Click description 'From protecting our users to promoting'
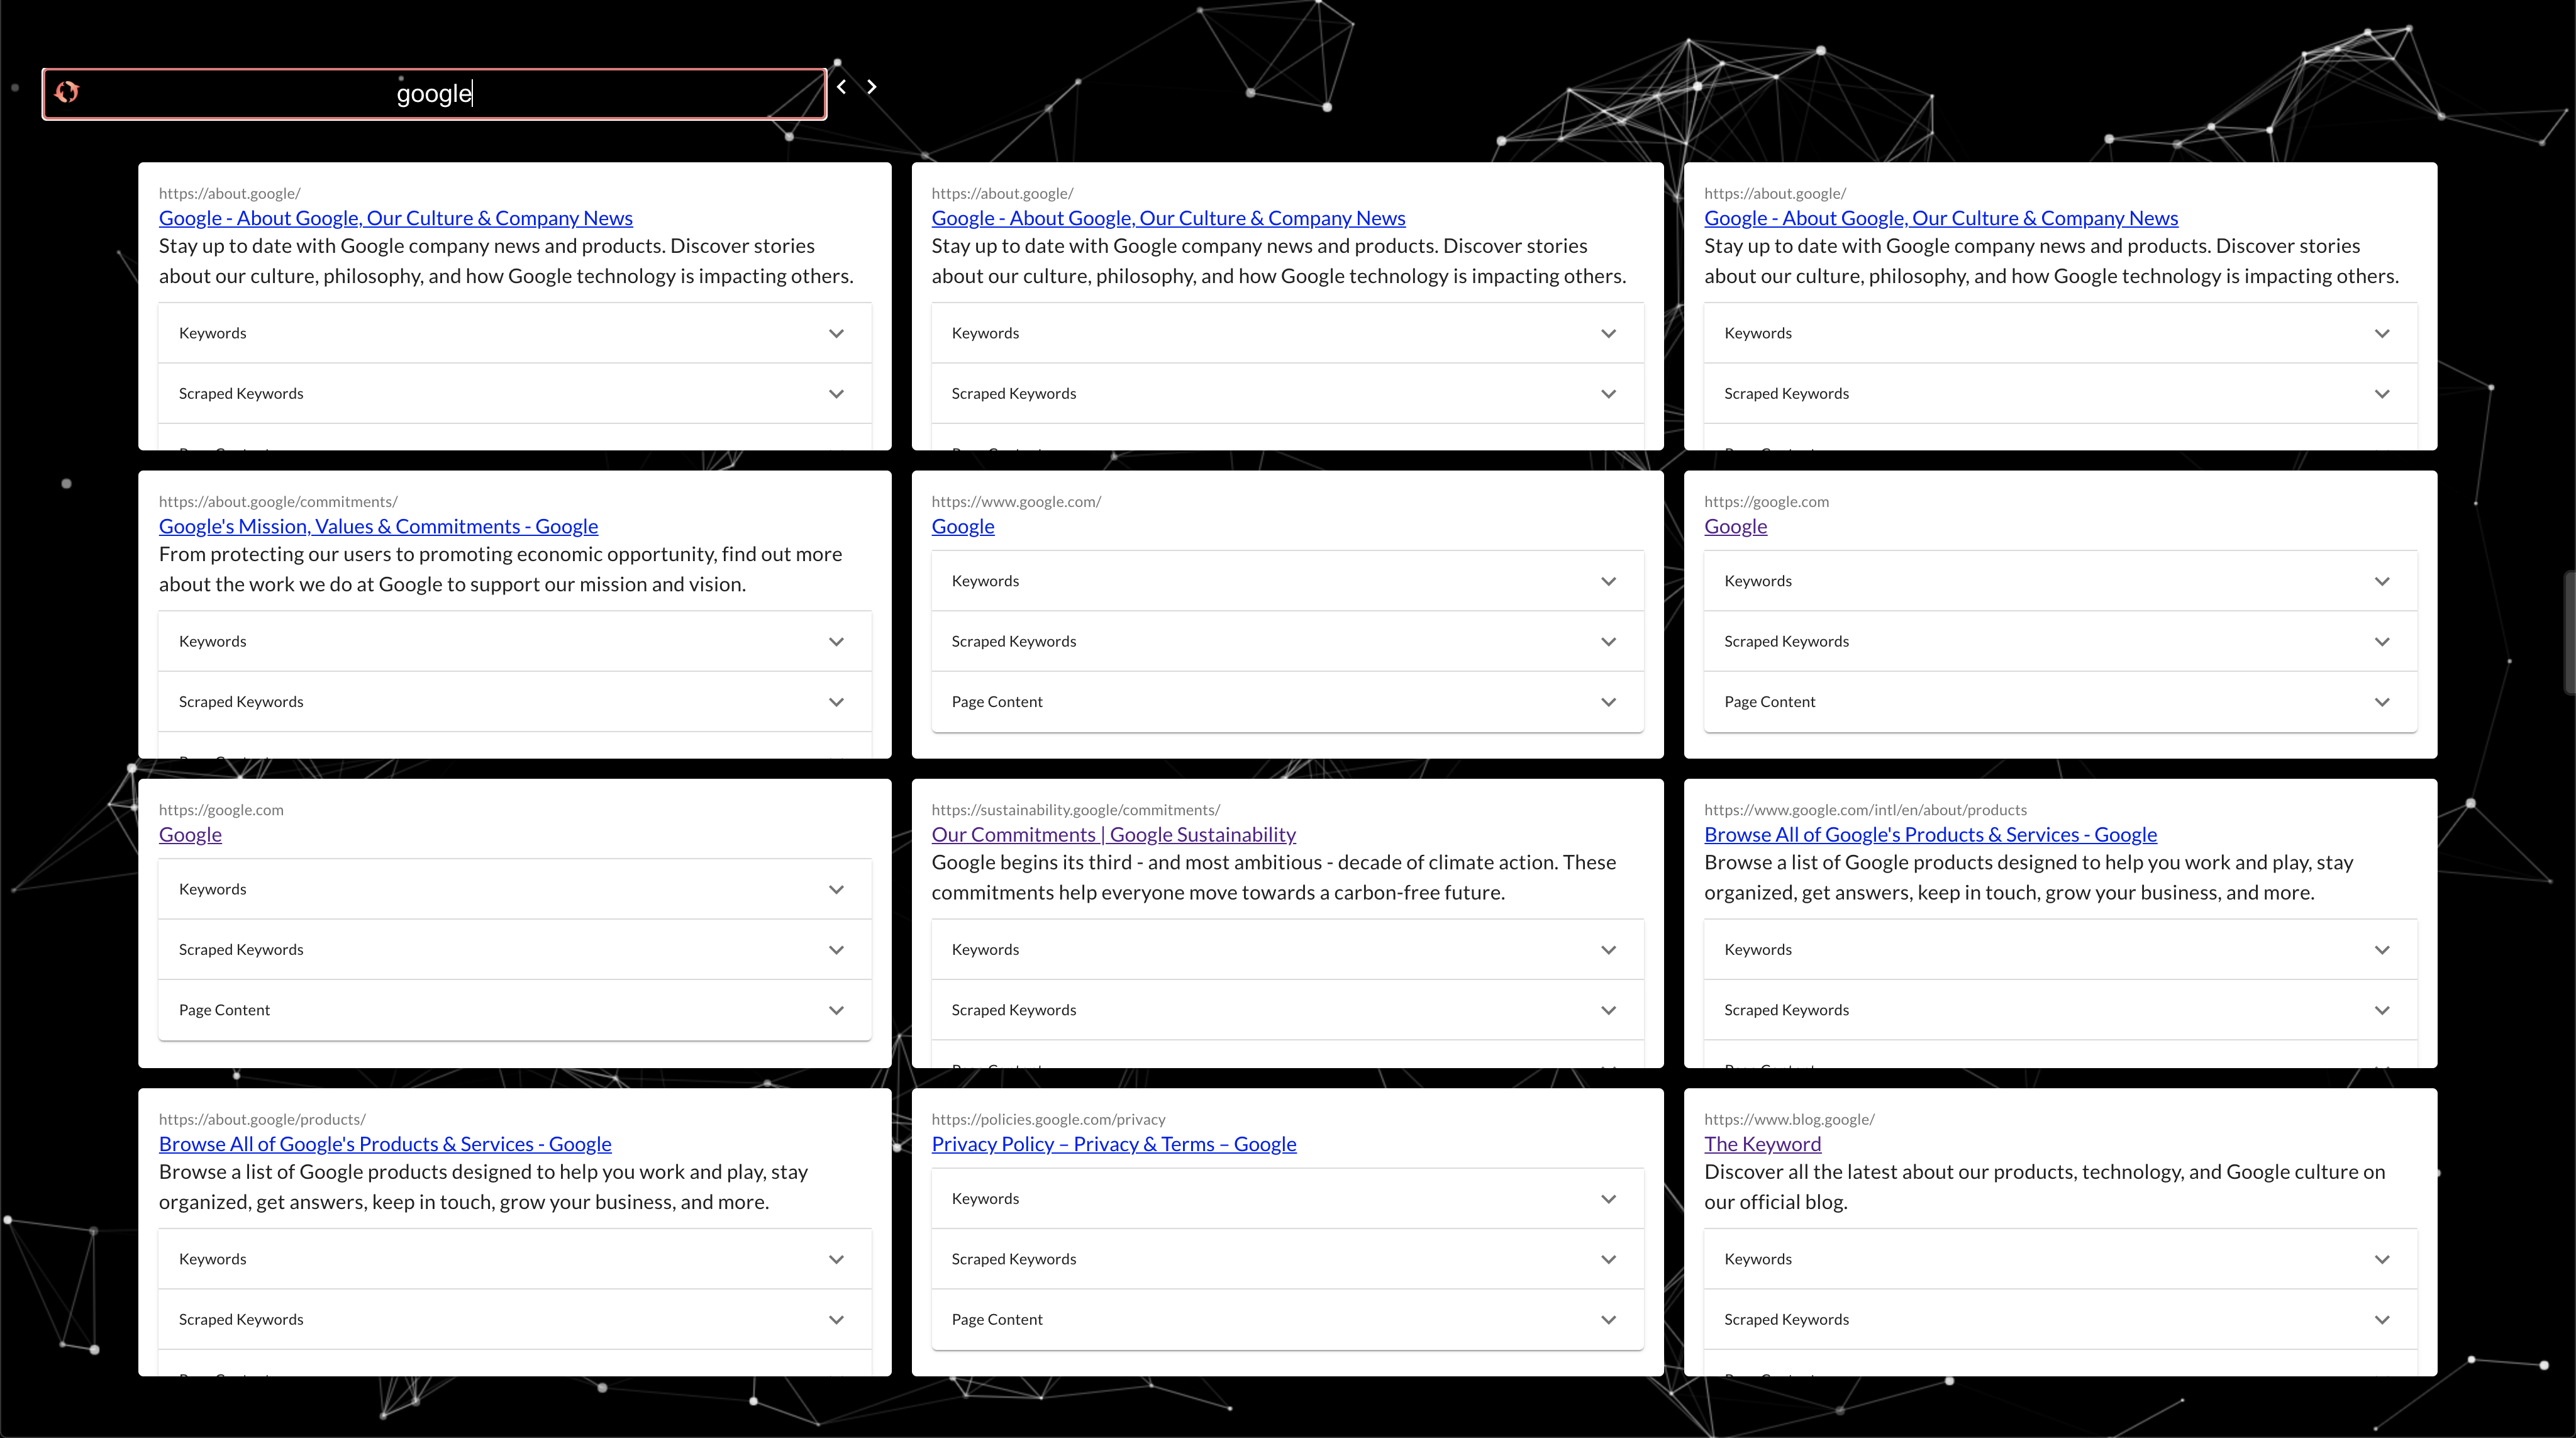The width and height of the screenshot is (2576, 1438). 500,569
